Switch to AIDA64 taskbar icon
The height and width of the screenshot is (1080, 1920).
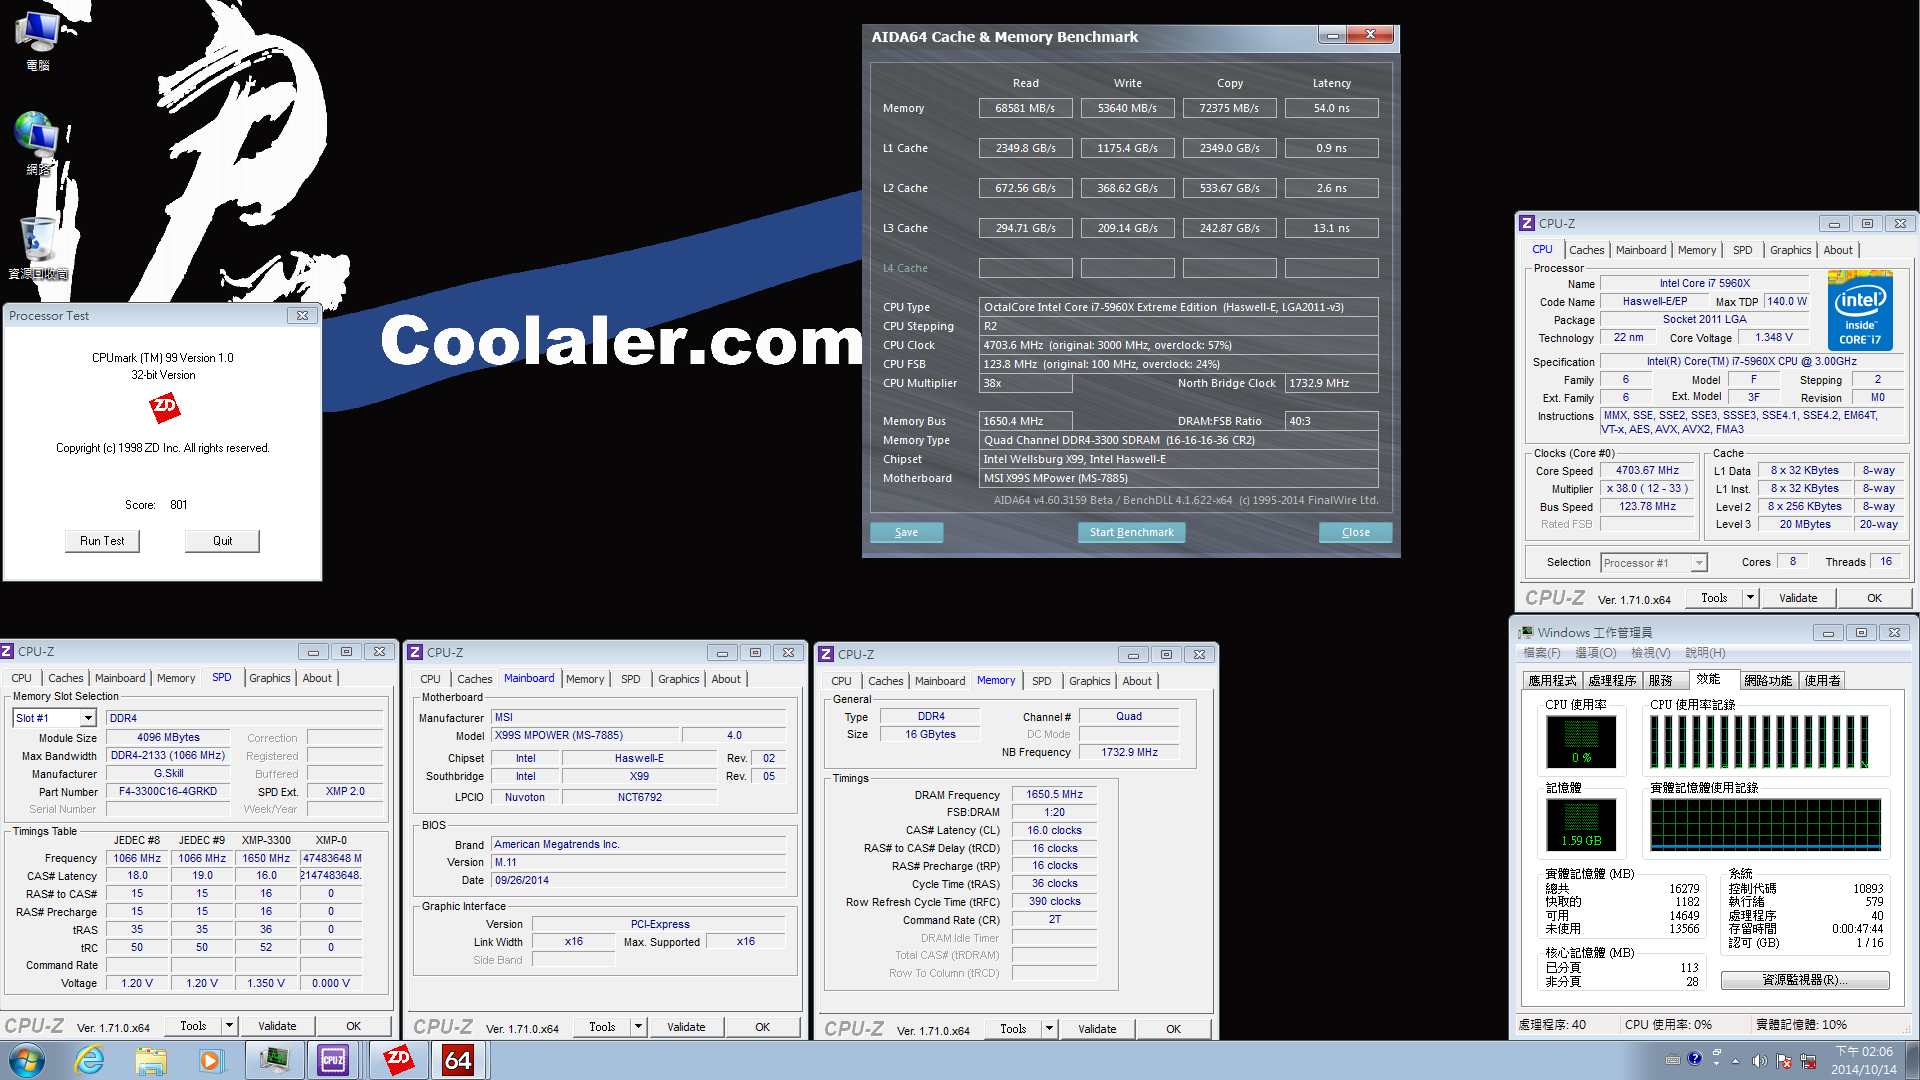coord(459,1060)
